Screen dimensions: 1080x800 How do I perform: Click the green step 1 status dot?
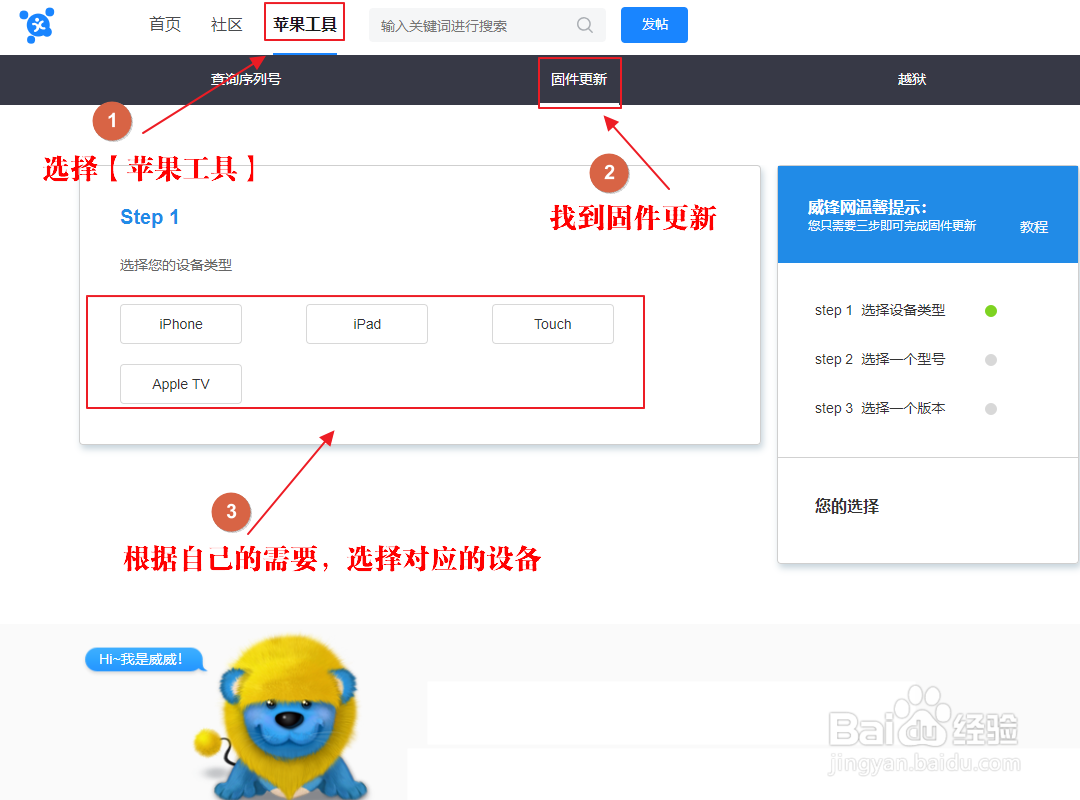coord(991,311)
